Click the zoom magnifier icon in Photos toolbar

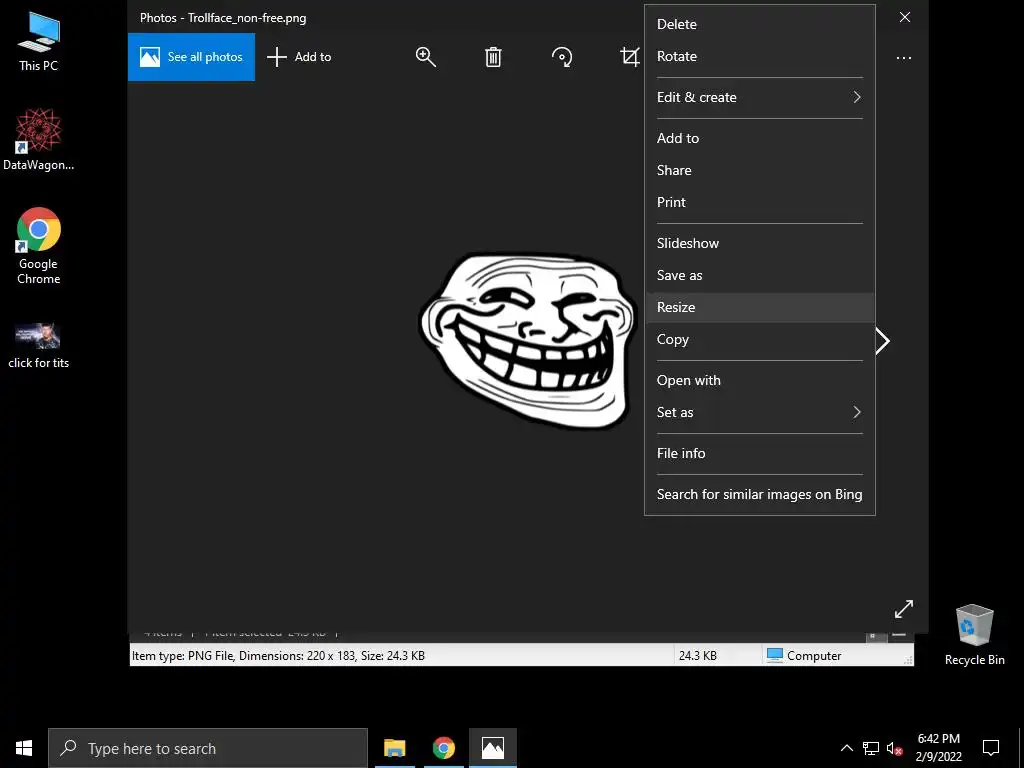click(425, 57)
